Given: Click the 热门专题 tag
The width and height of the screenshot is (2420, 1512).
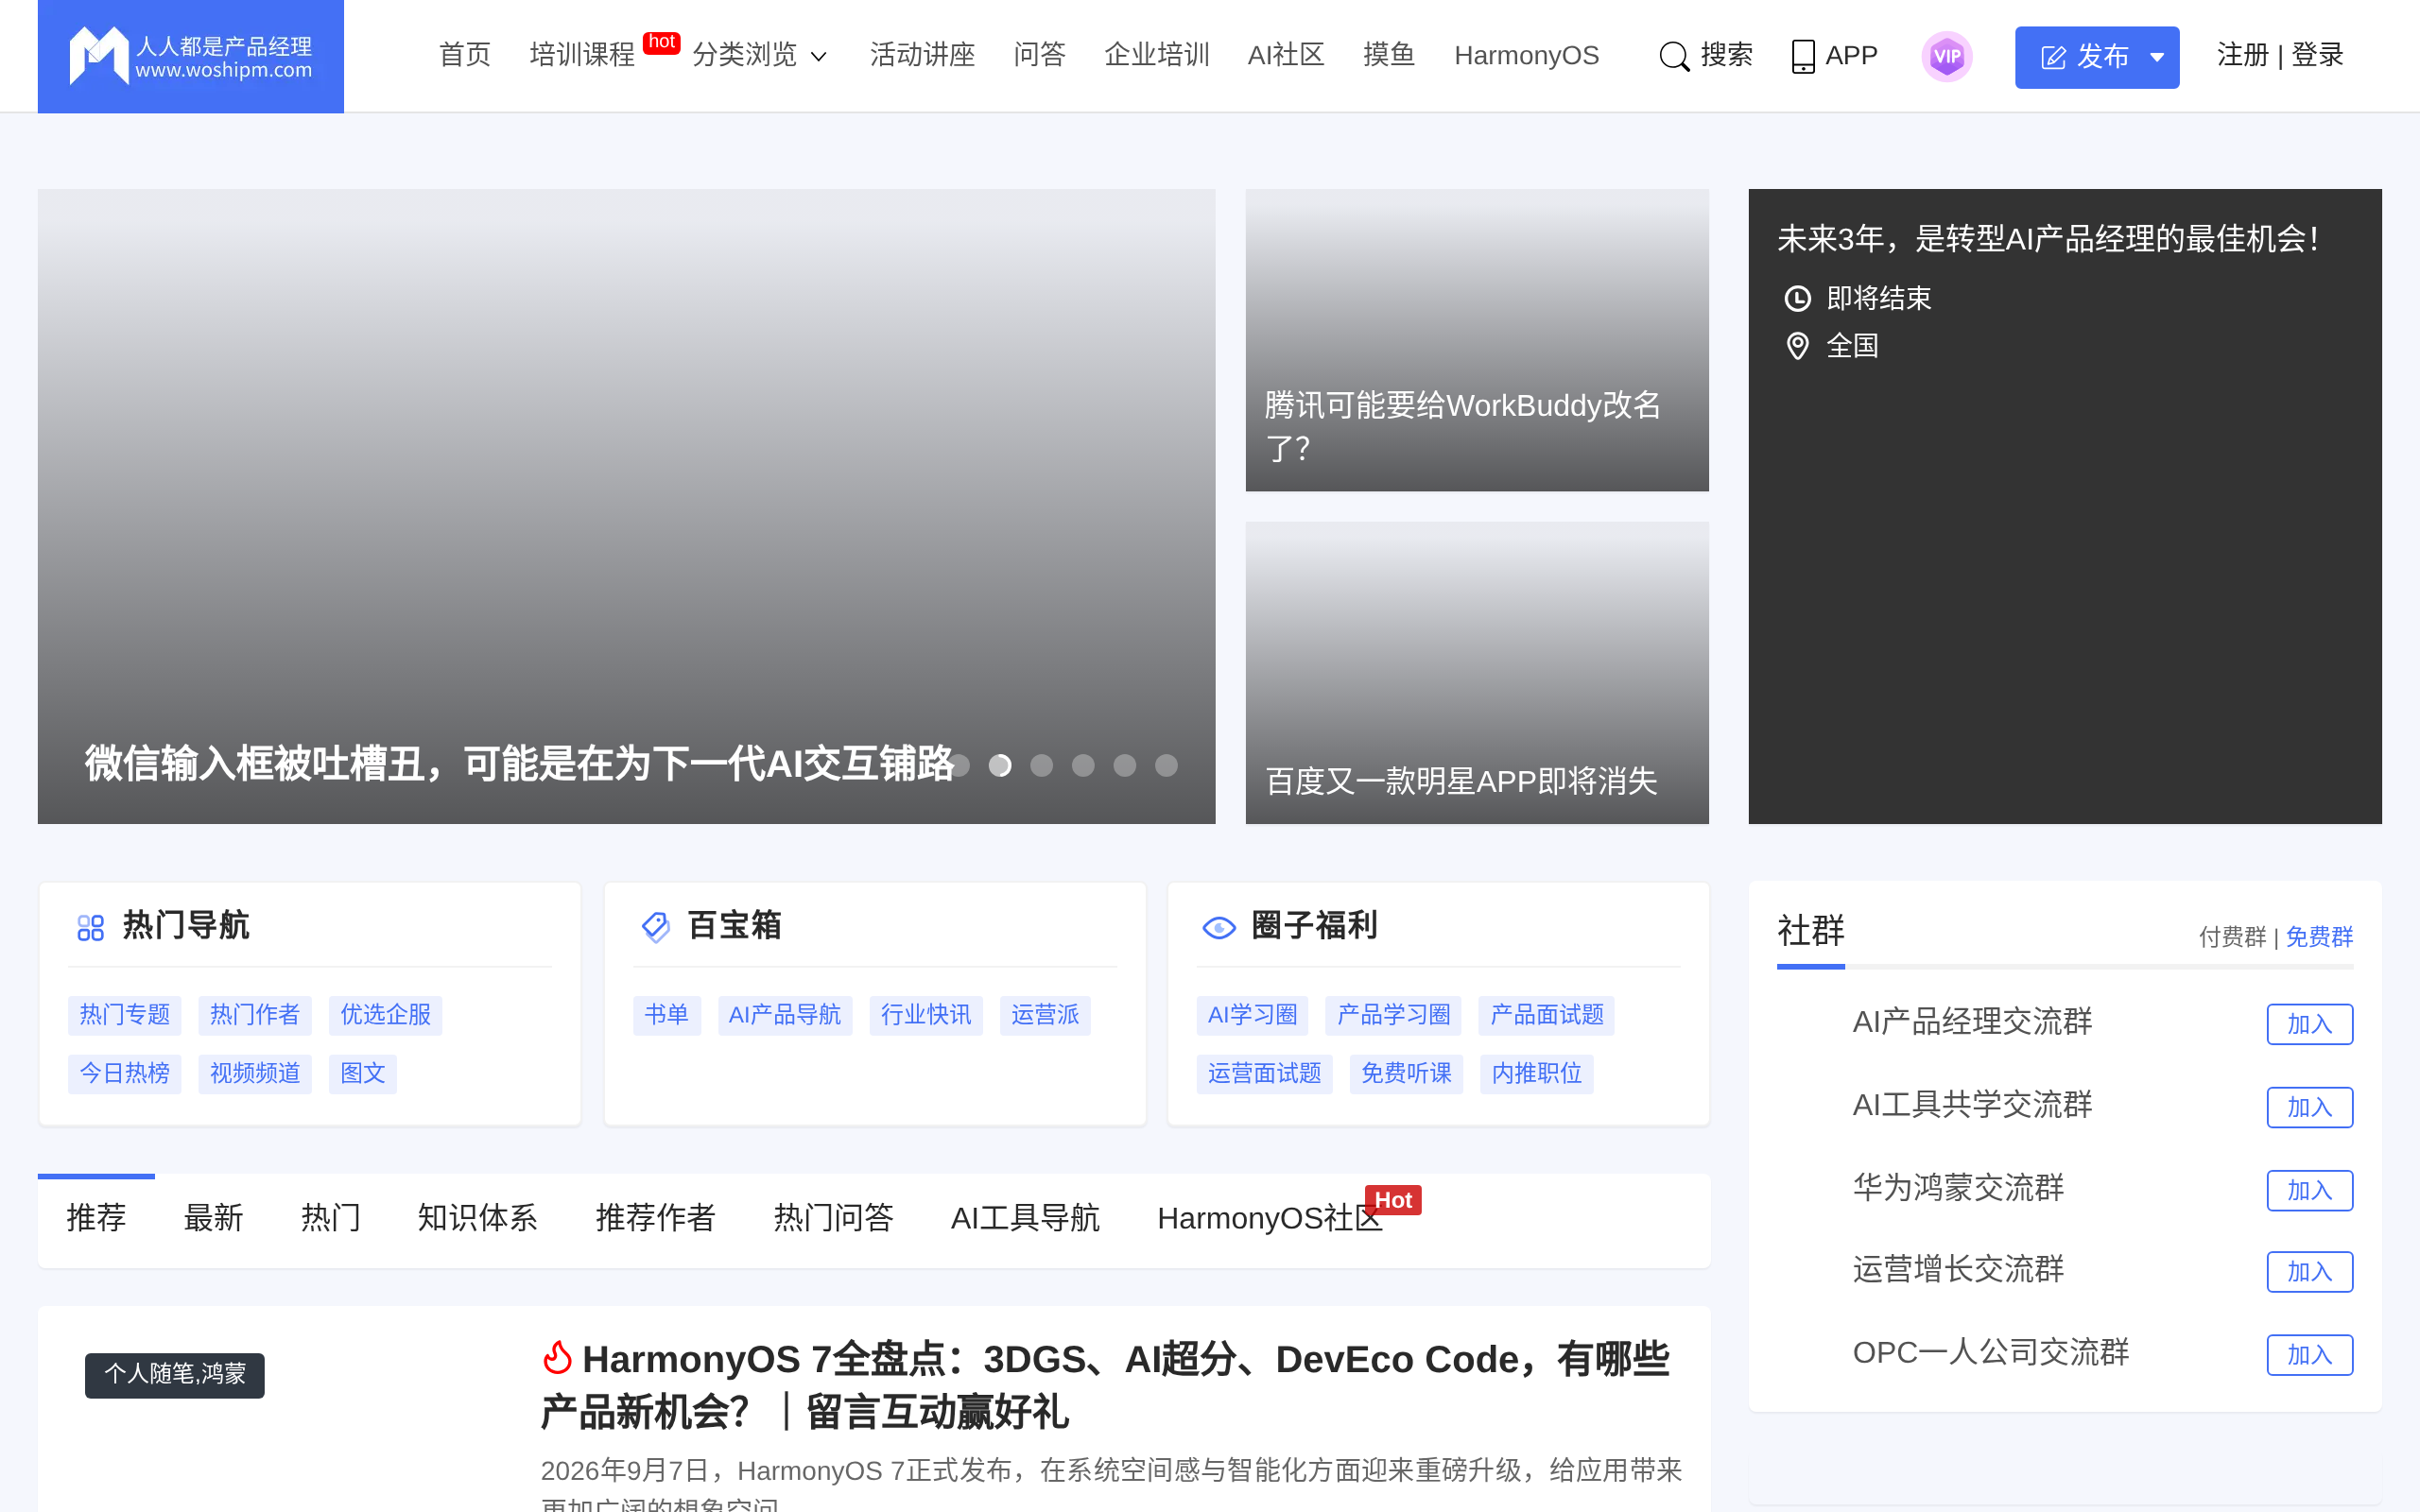Looking at the screenshot, I should pos(125,1015).
